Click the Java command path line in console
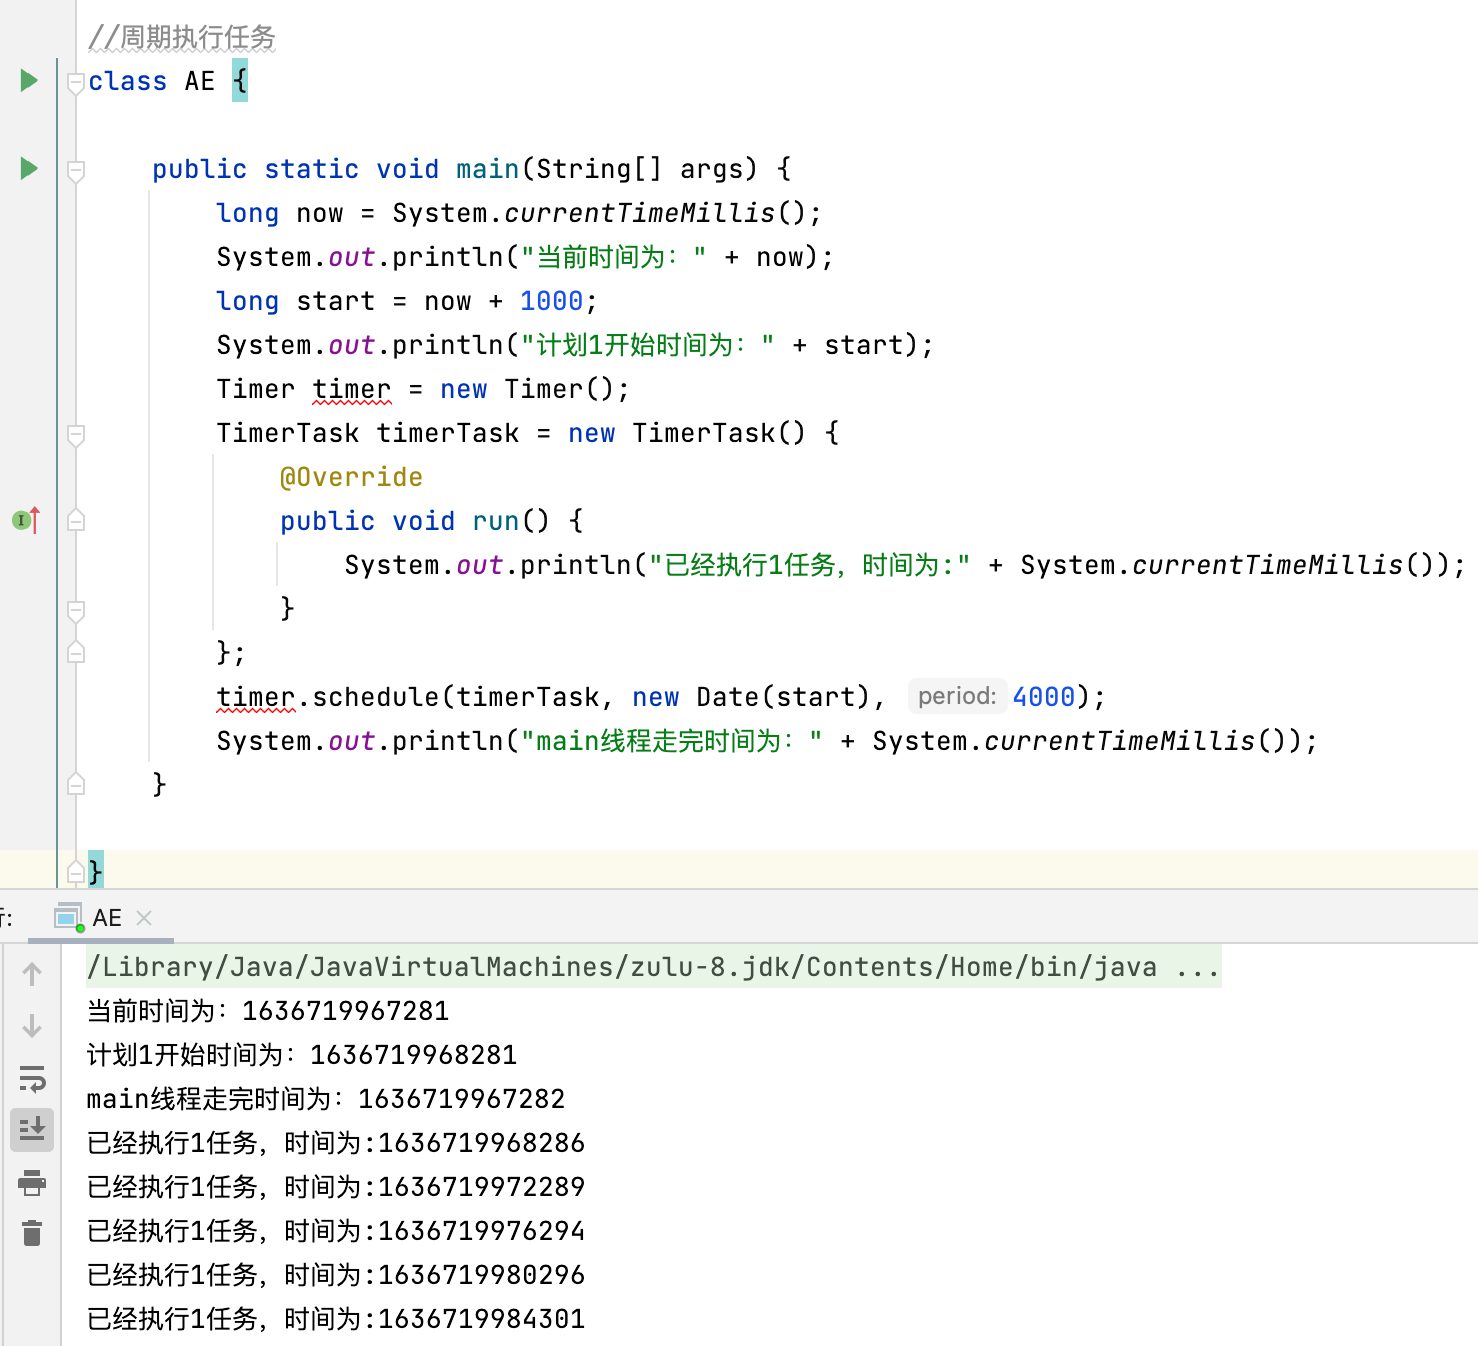The image size is (1478, 1346). (x=620, y=967)
